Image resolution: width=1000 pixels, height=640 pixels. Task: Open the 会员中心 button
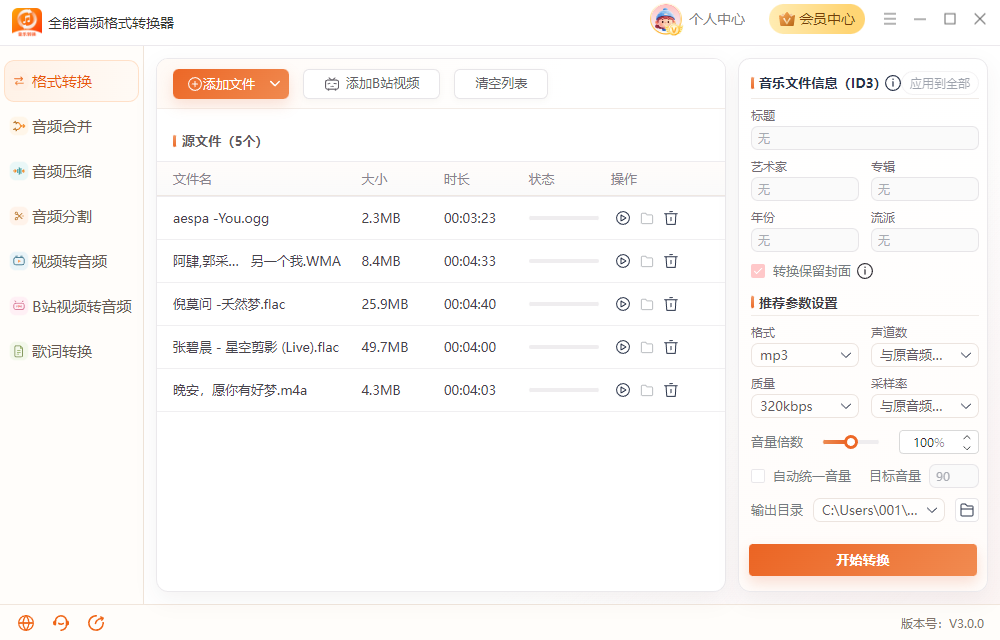pos(817,19)
